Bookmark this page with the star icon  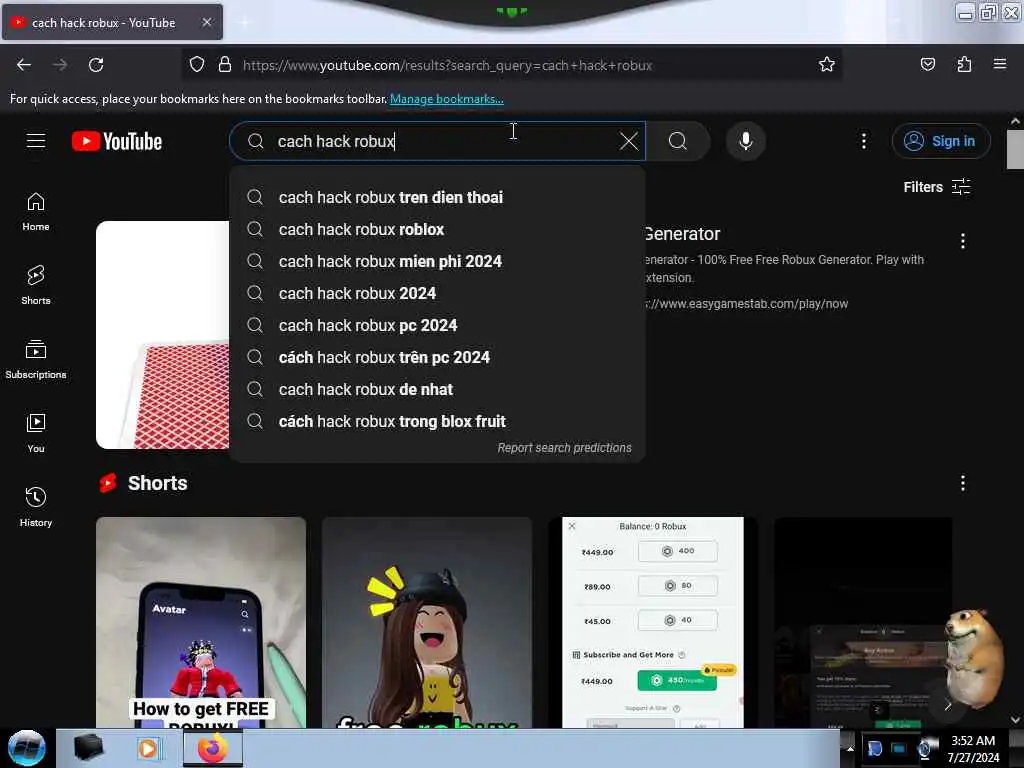coord(827,65)
